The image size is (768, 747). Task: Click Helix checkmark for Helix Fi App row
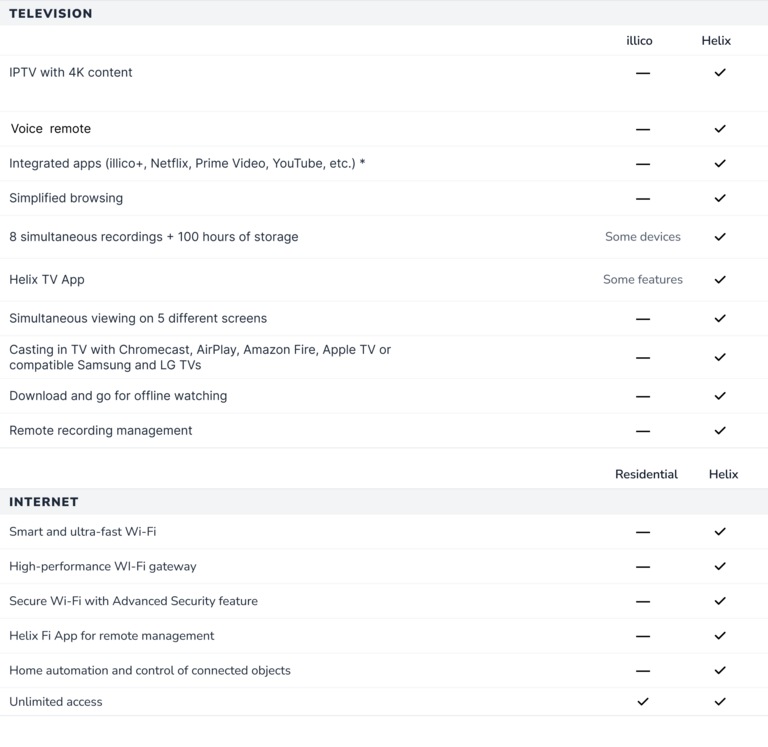720,636
